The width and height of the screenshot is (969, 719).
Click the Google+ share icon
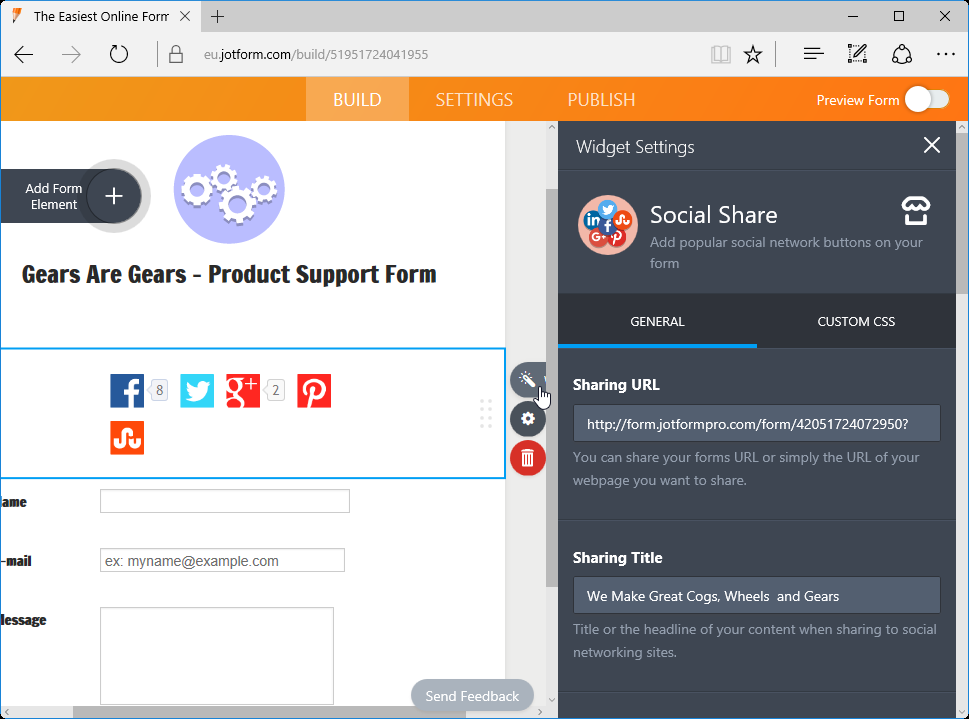(242, 390)
